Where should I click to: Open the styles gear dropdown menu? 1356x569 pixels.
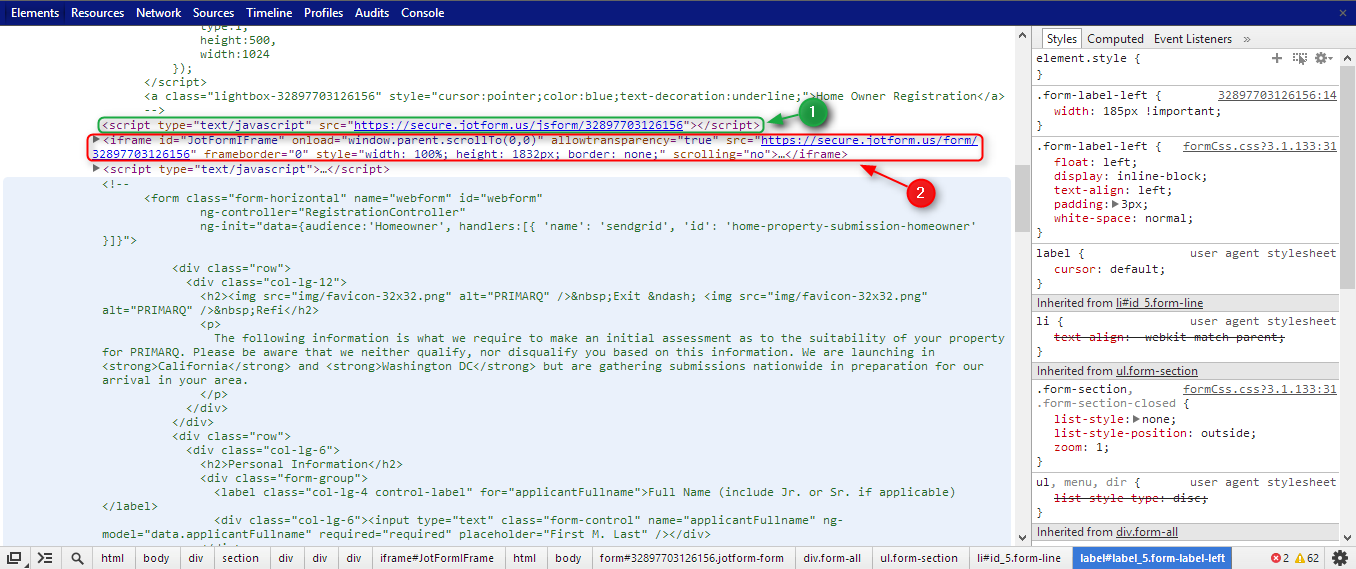(x=1323, y=59)
